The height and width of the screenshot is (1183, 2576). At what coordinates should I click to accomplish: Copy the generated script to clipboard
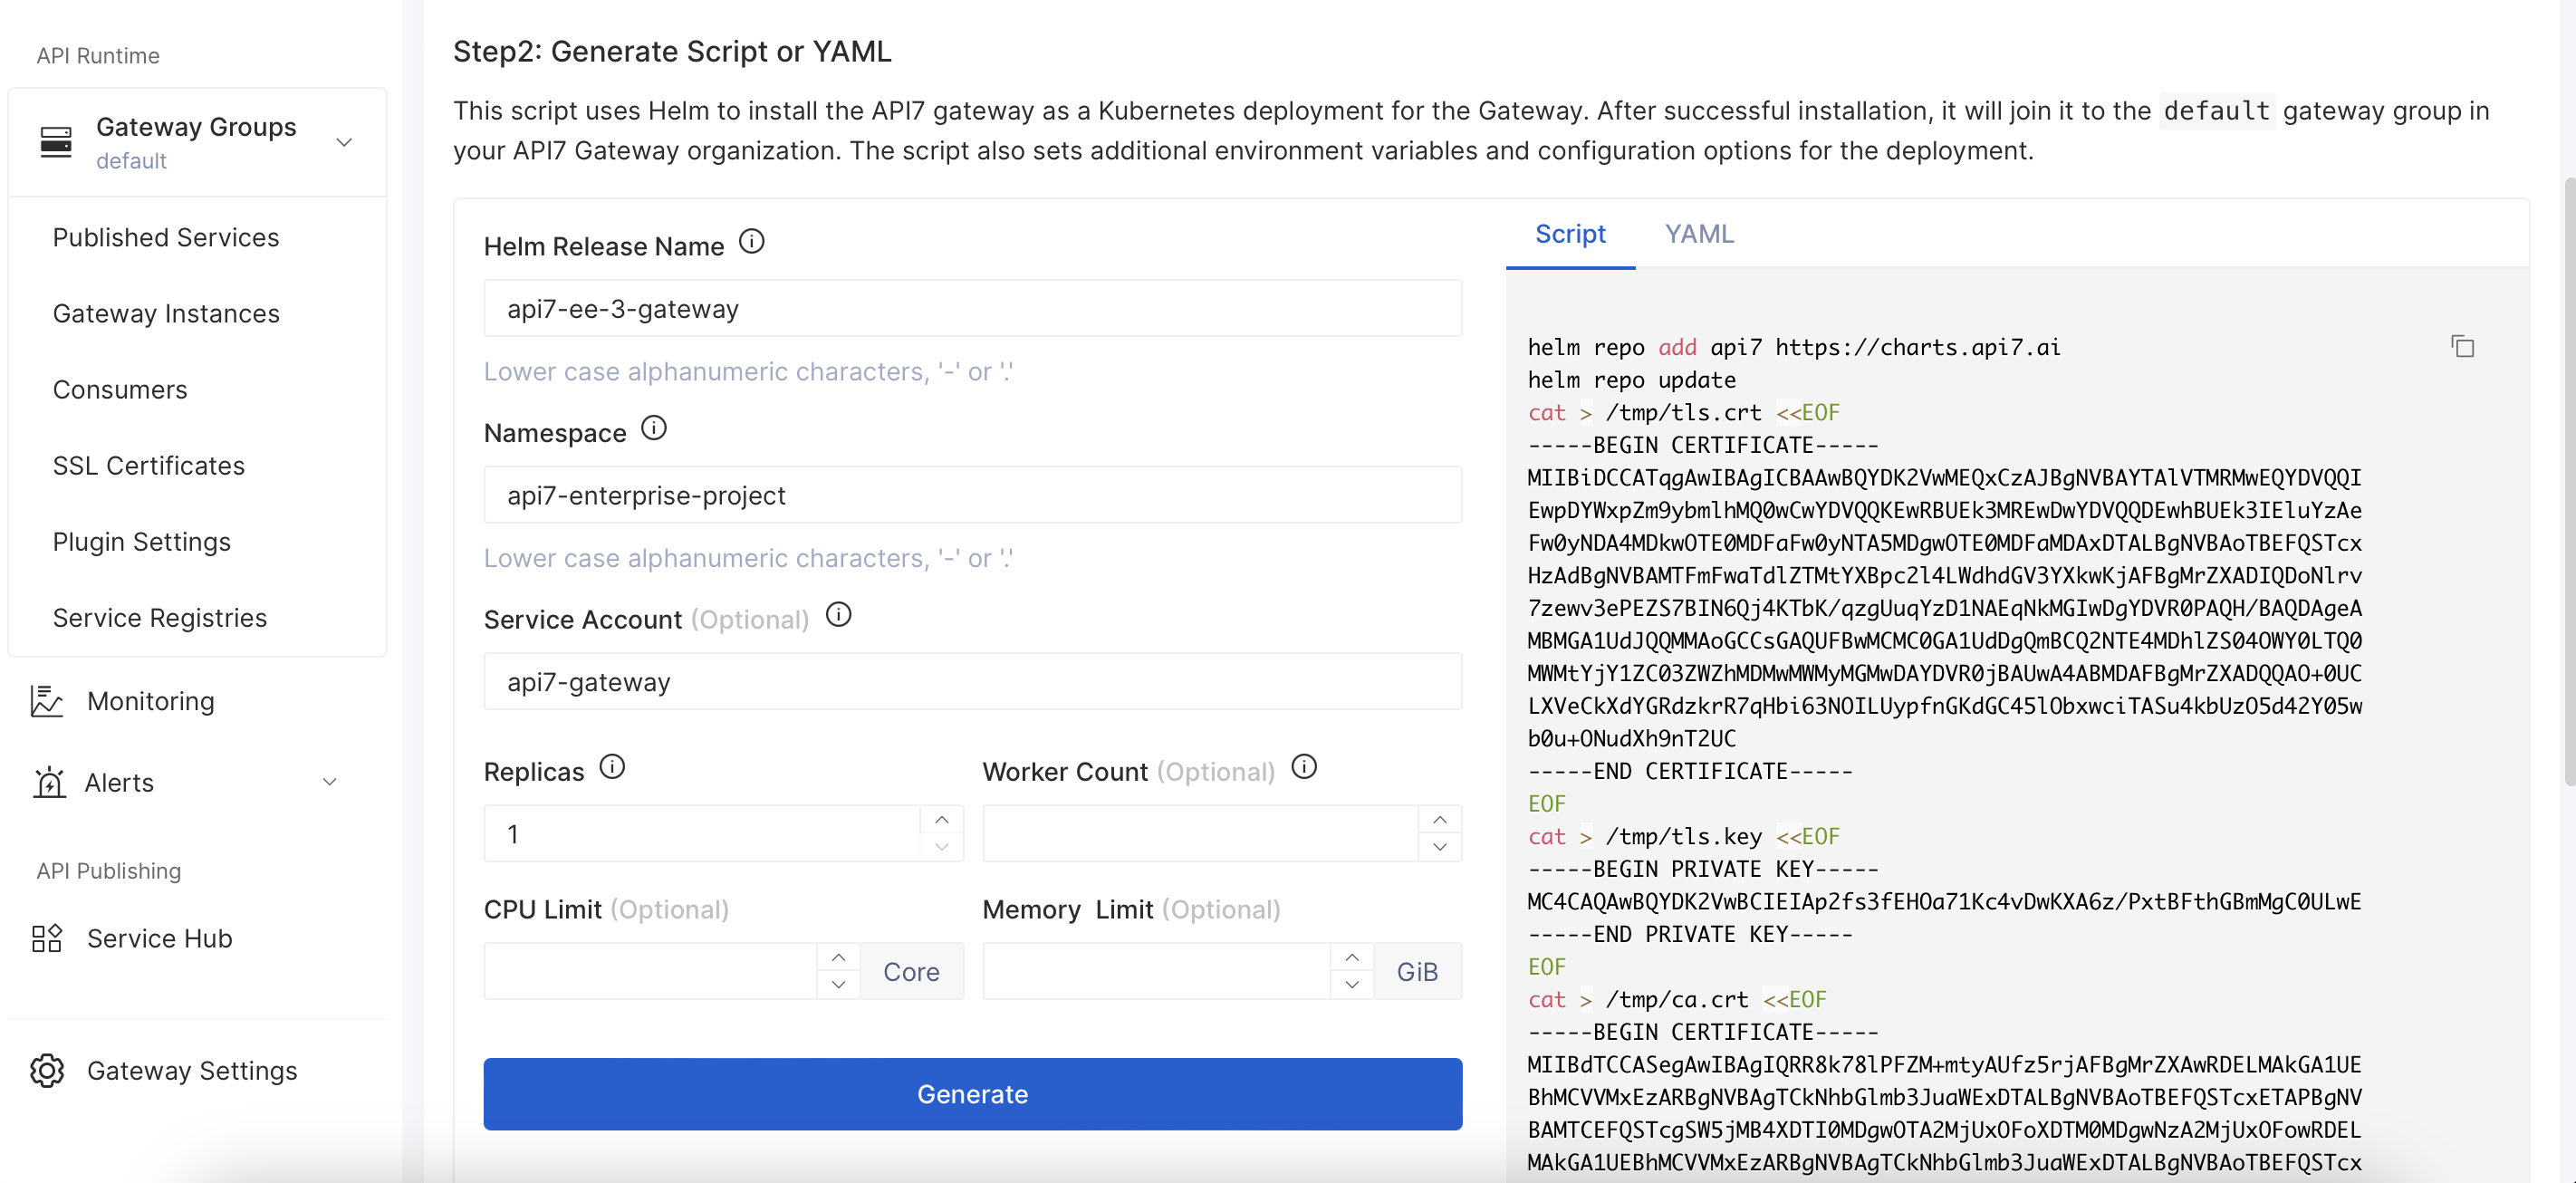2463,346
